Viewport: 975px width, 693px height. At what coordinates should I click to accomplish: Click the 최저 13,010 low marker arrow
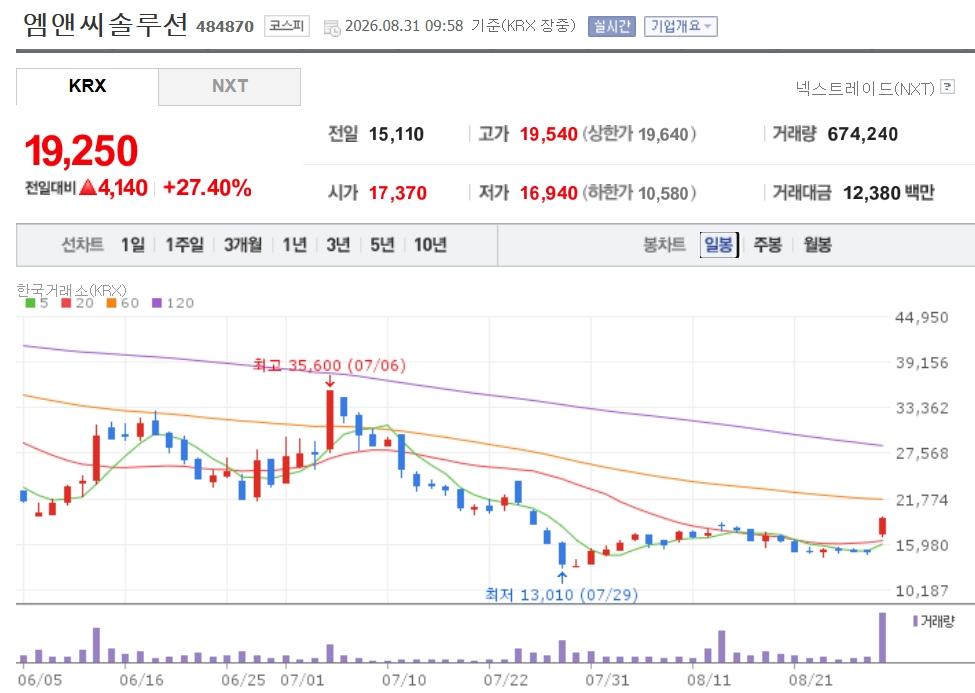562,577
